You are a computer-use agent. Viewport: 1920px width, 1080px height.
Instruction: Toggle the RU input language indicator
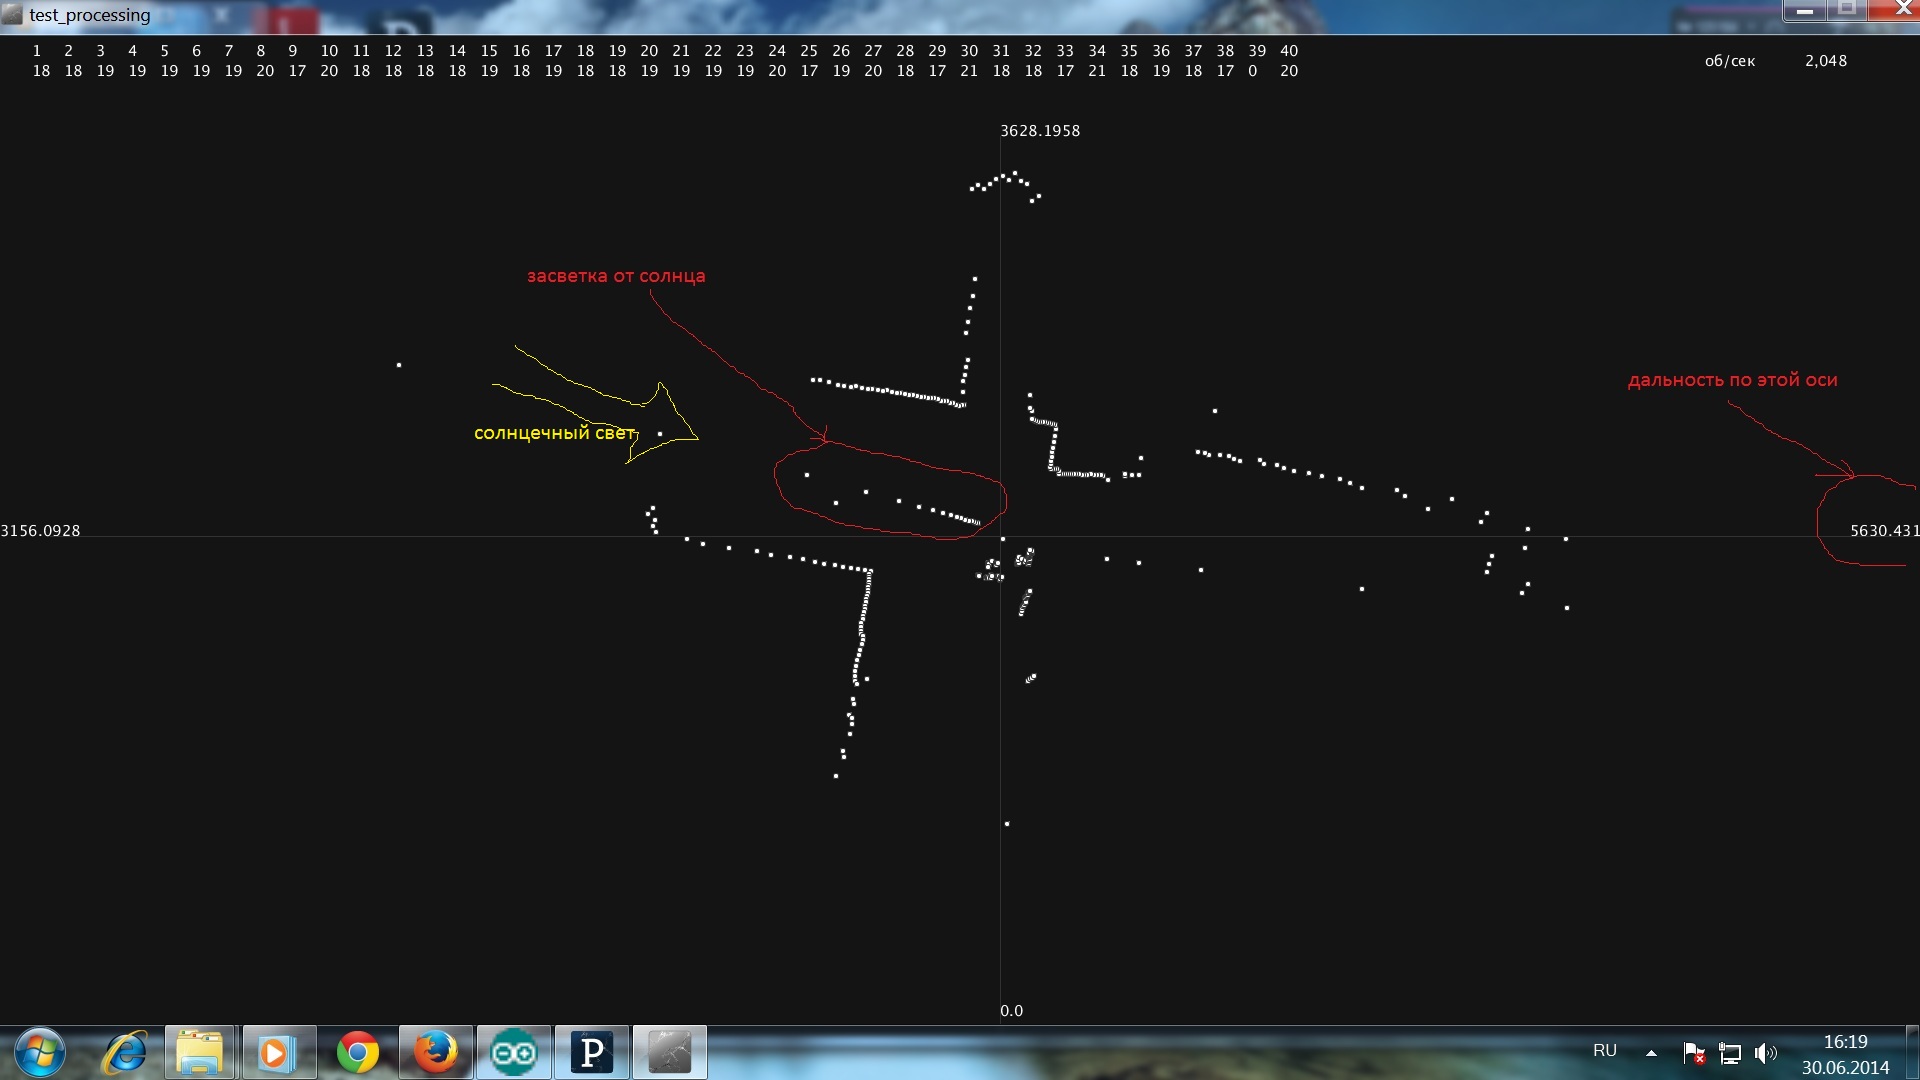click(x=1604, y=1051)
